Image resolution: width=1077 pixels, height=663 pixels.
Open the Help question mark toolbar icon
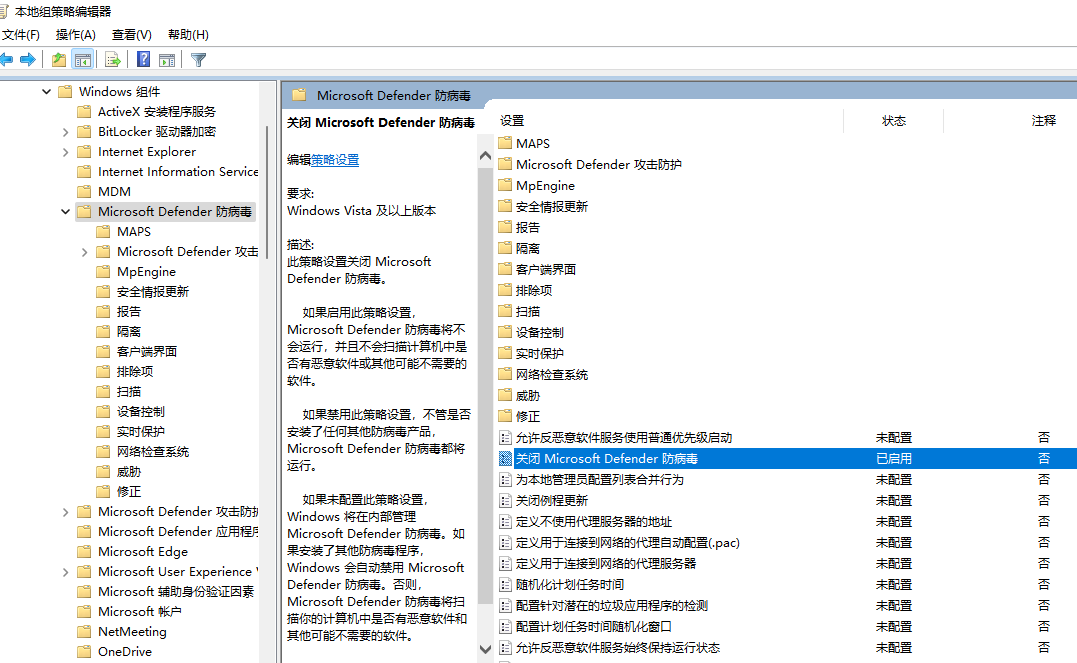144,60
